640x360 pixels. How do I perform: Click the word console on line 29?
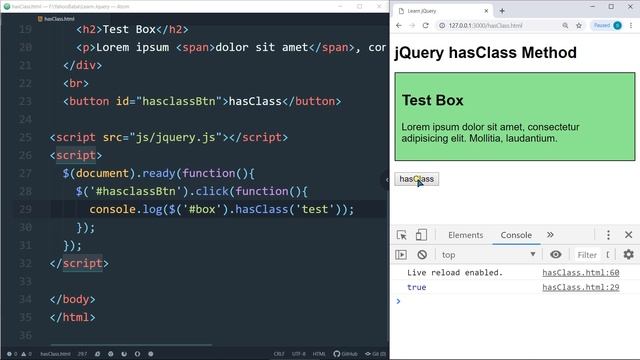point(112,209)
